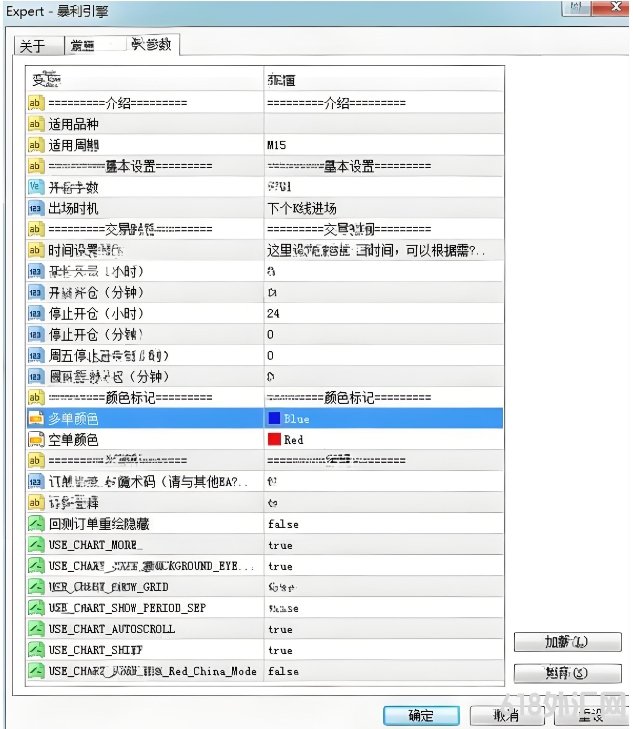Click the 重设 button
This screenshot has height=729, width=633.
coord(591,715)
